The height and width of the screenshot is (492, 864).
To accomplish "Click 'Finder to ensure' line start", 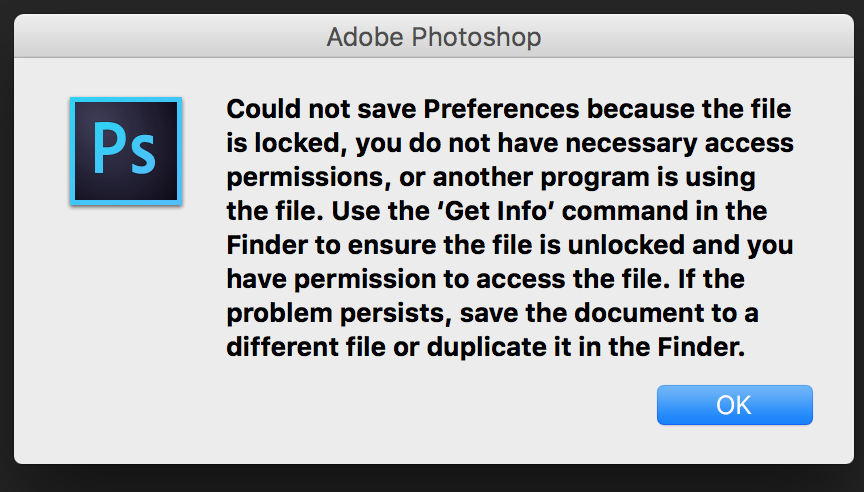I will [x=333, y=245].
